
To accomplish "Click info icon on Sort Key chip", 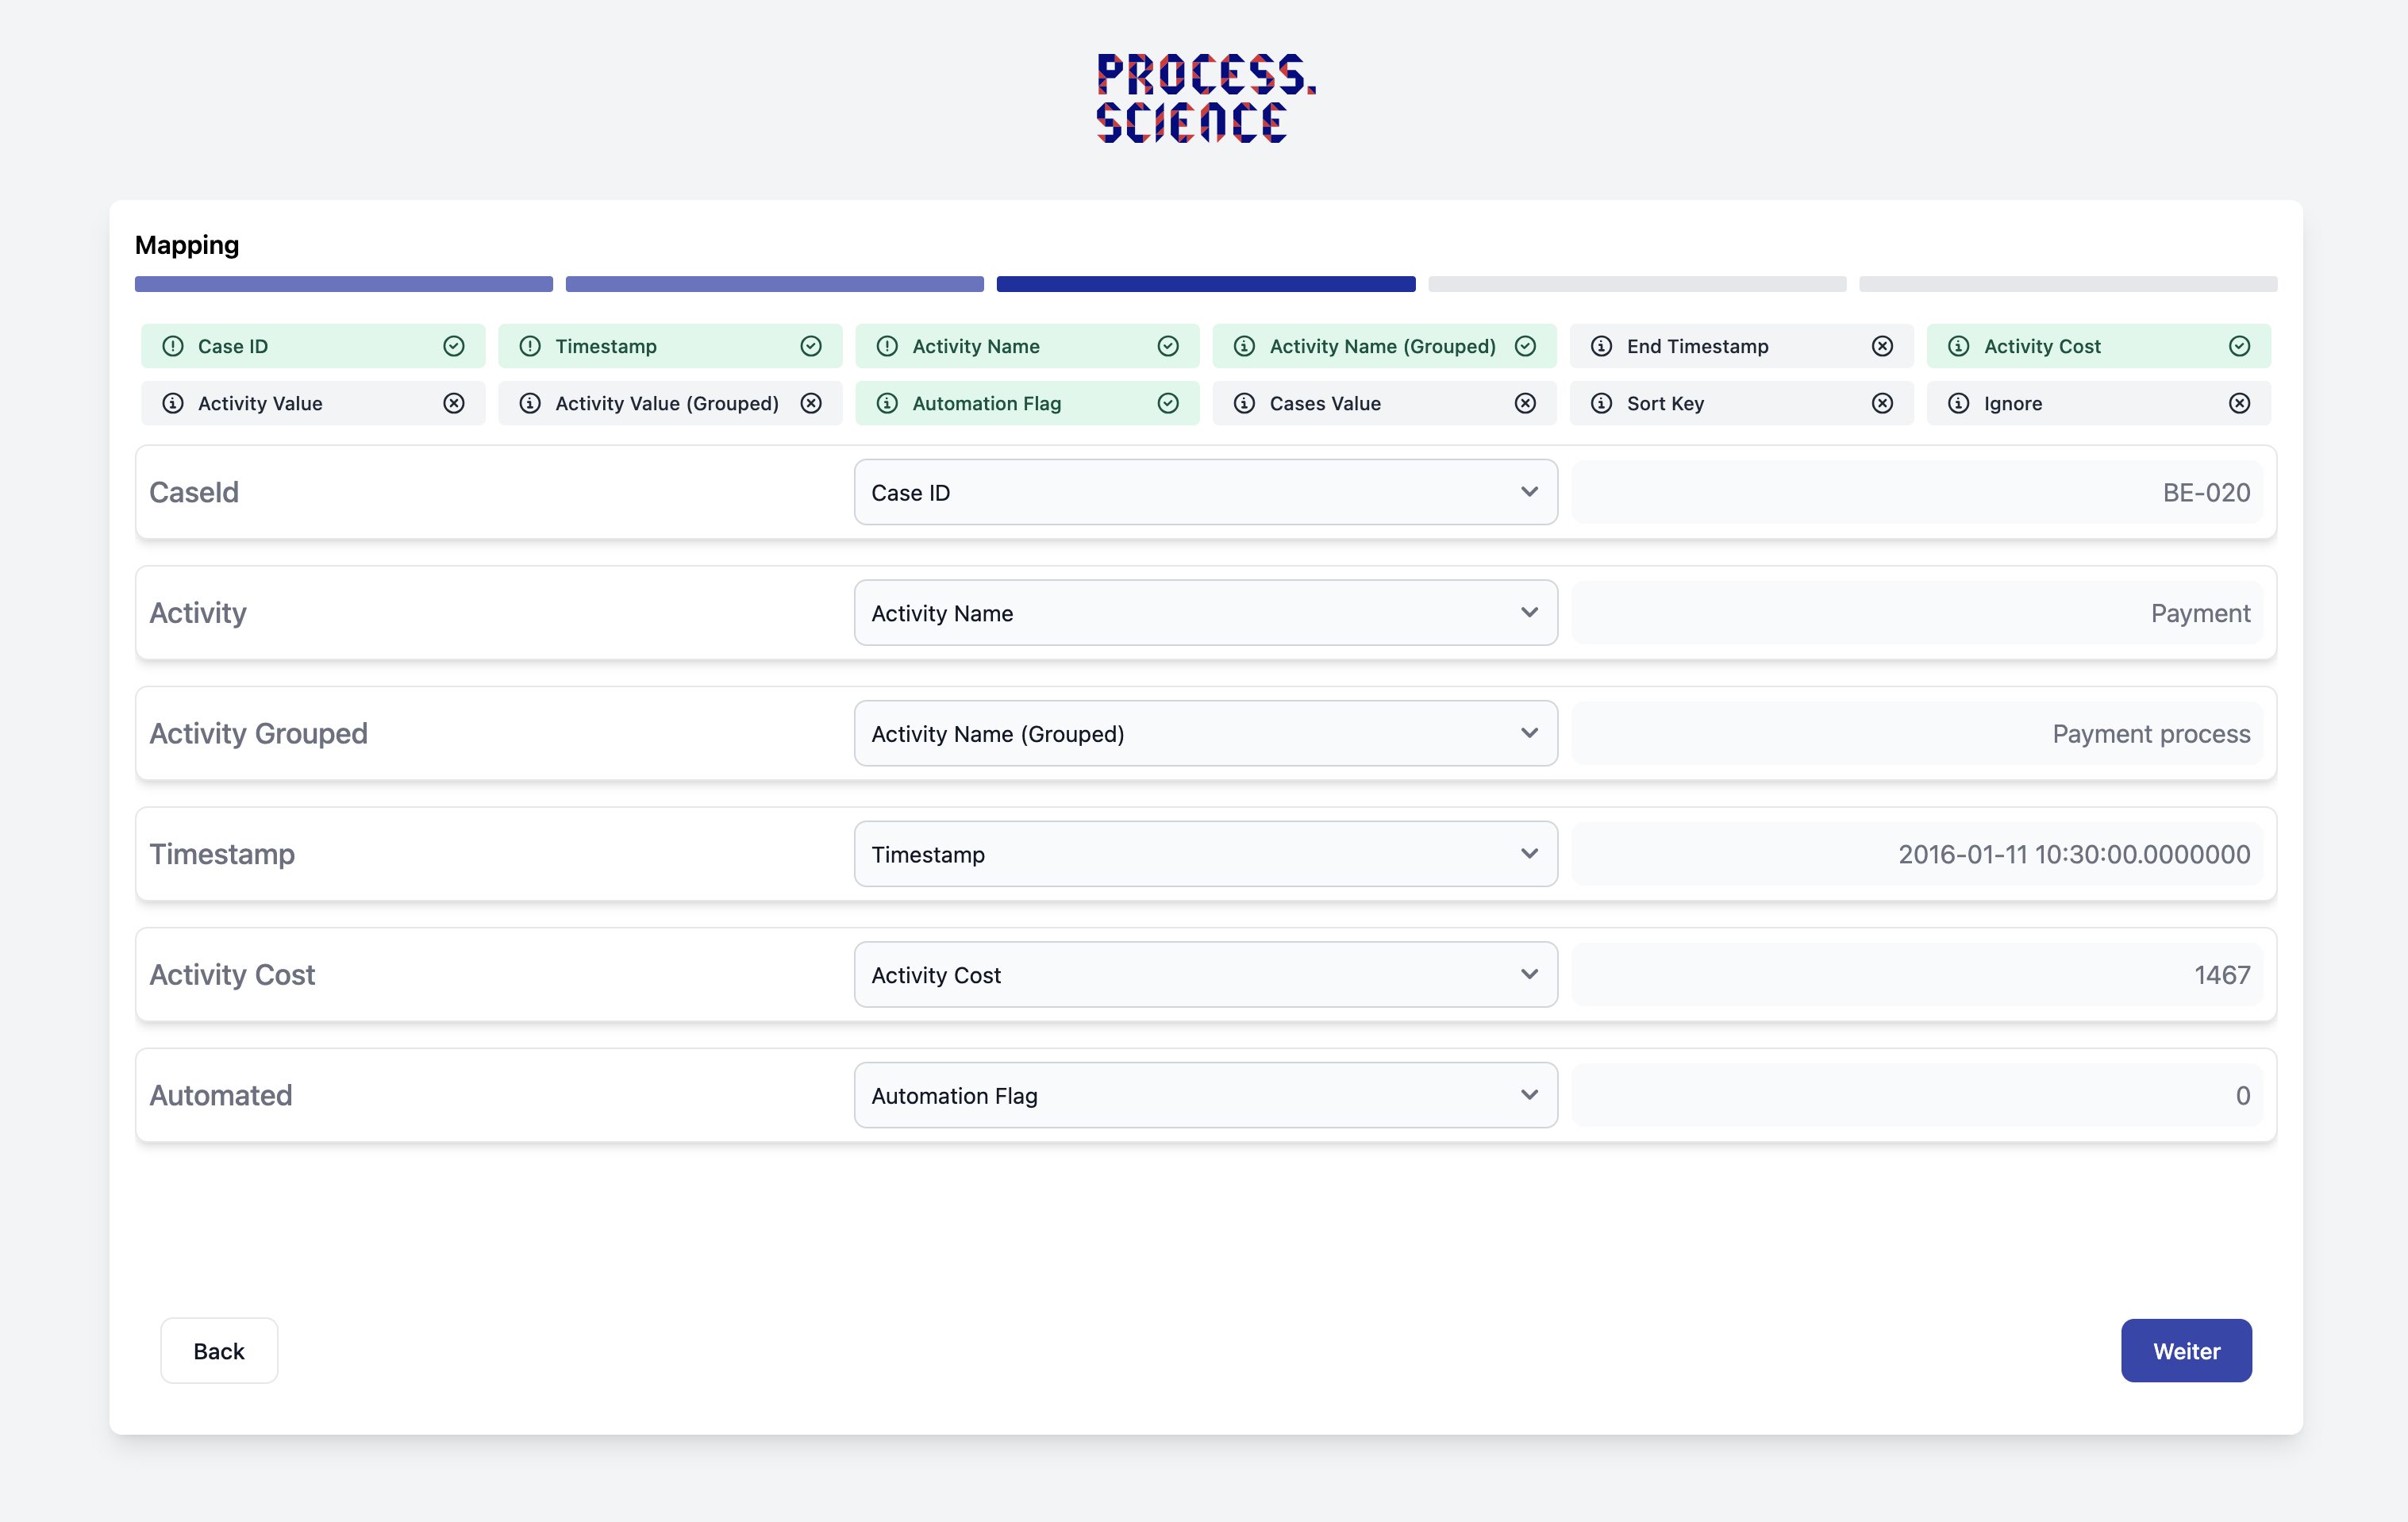I will (1601, 403).
